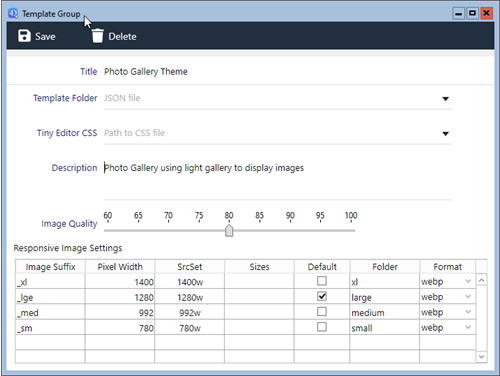Open Format dropdown for the small row
Viewport: 500px width, 376px height.
pyautogui.click(x=468, y=327)
